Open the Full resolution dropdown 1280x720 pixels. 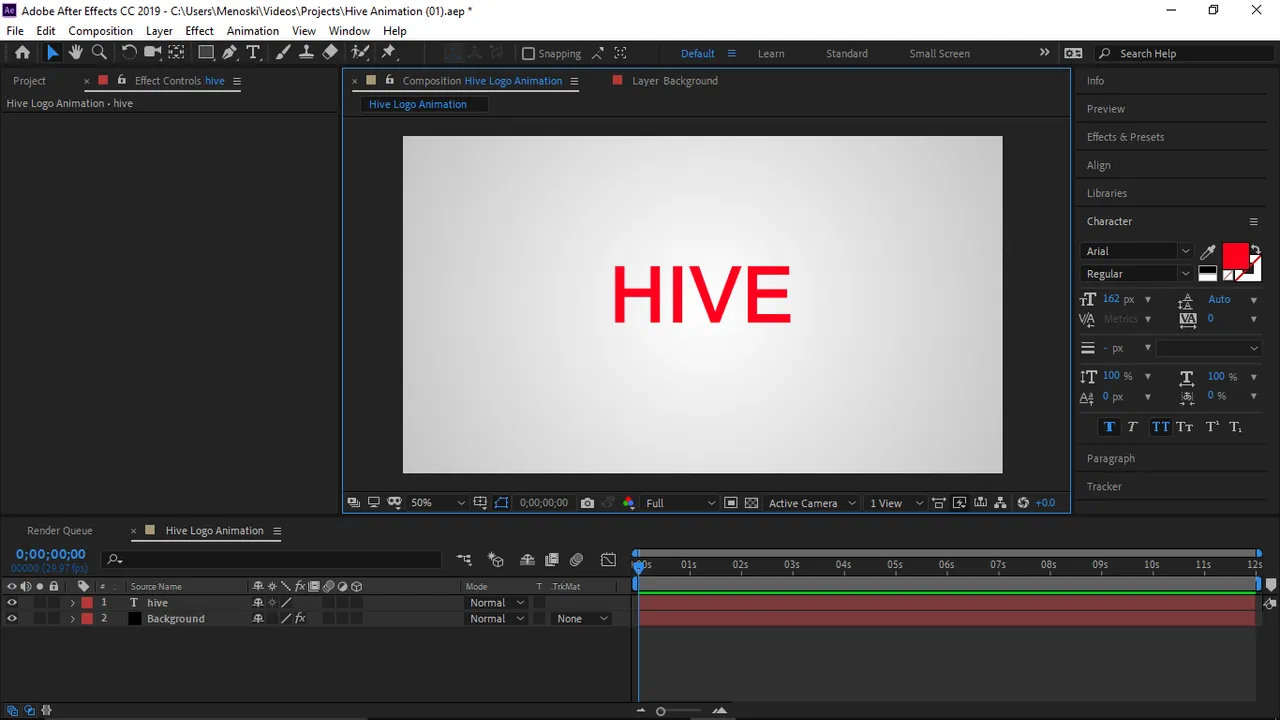pos(680,503)
